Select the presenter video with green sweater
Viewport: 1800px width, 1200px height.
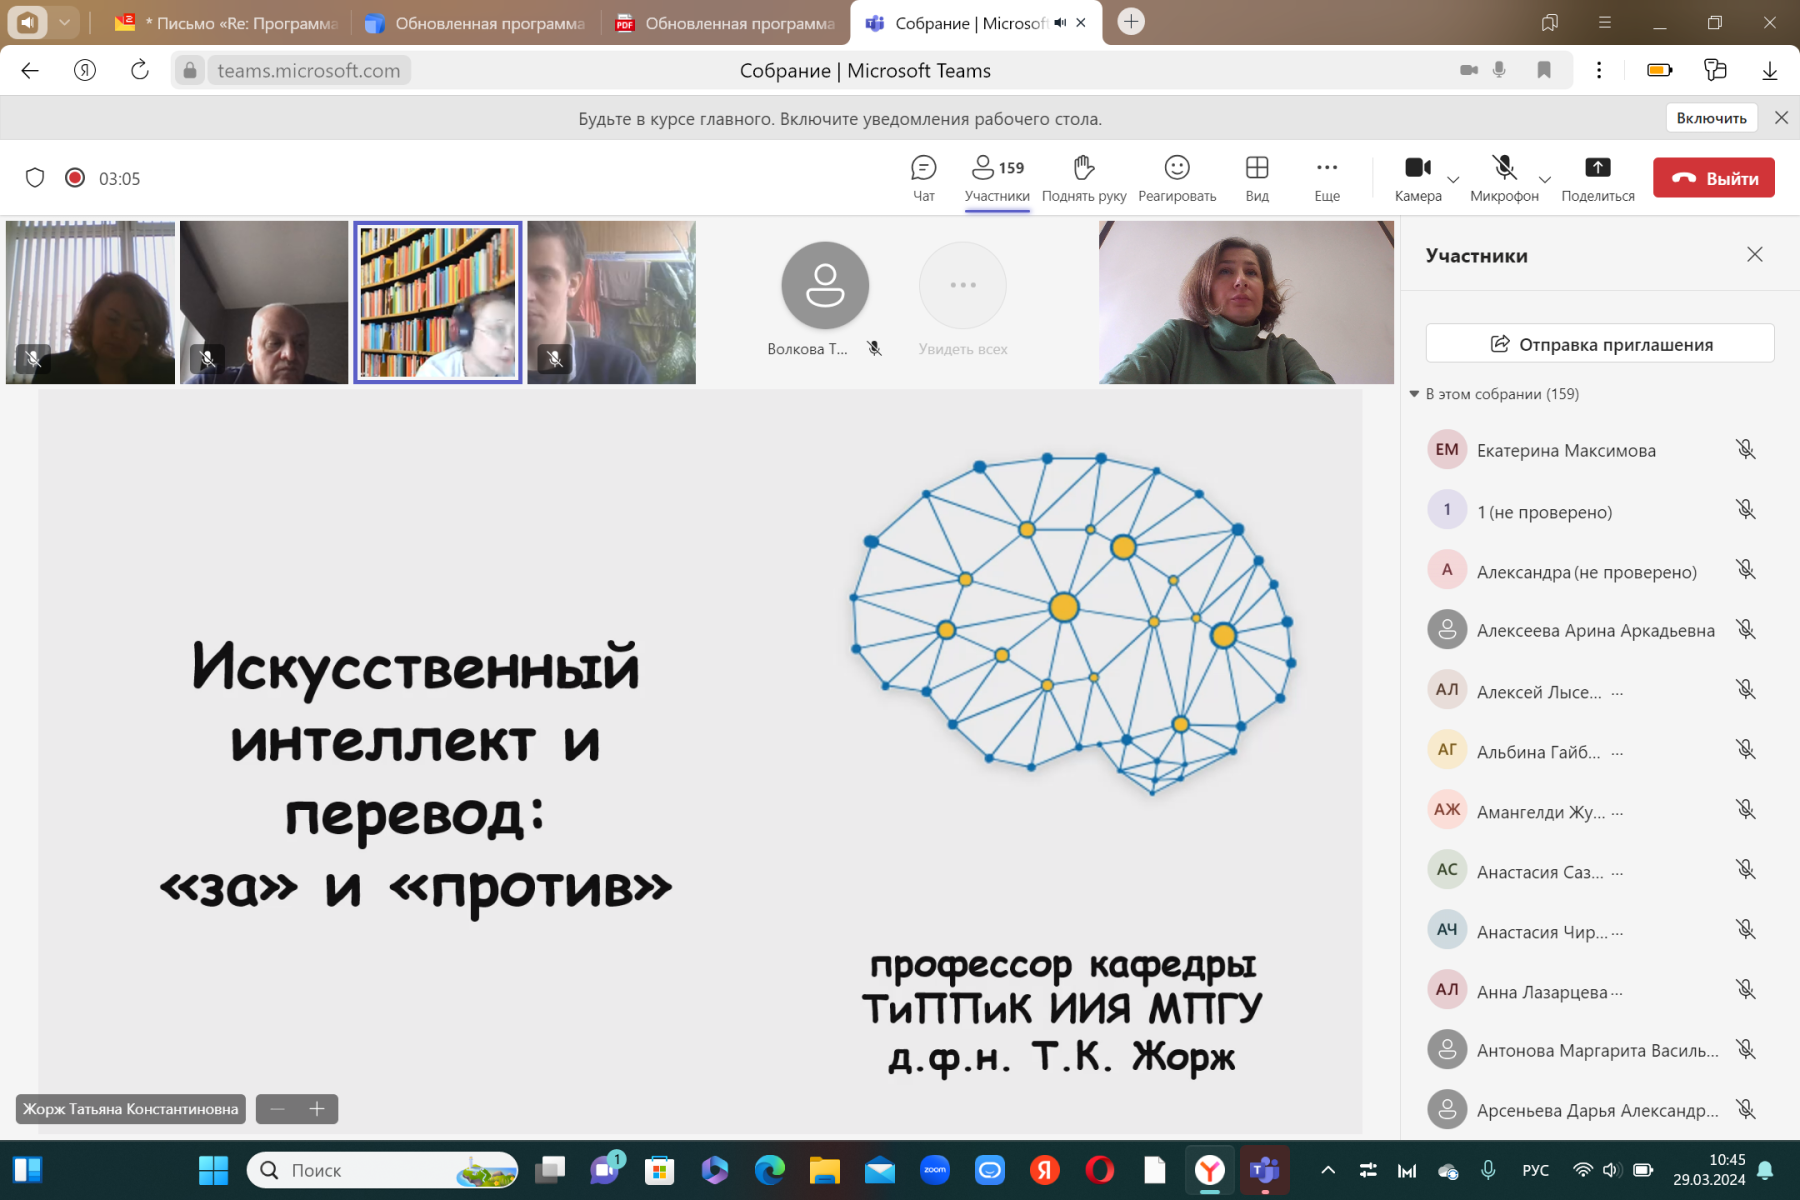coord(1246,302)
